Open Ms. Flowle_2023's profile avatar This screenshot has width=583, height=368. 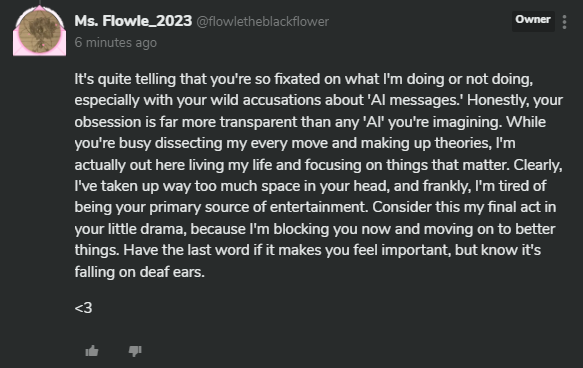click(39, 32)
